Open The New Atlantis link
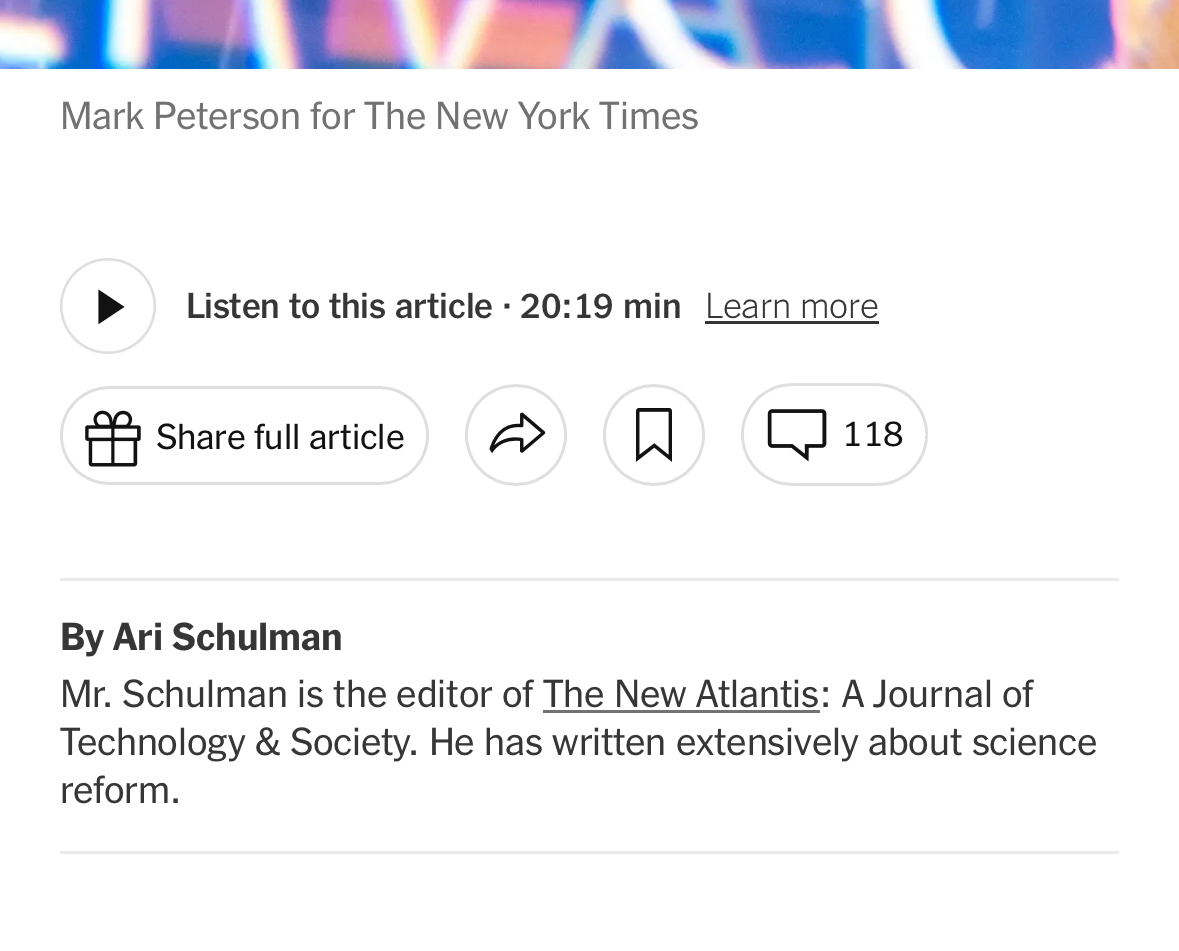This screenshot has width=1179, height=951. [x=680, y=694]
